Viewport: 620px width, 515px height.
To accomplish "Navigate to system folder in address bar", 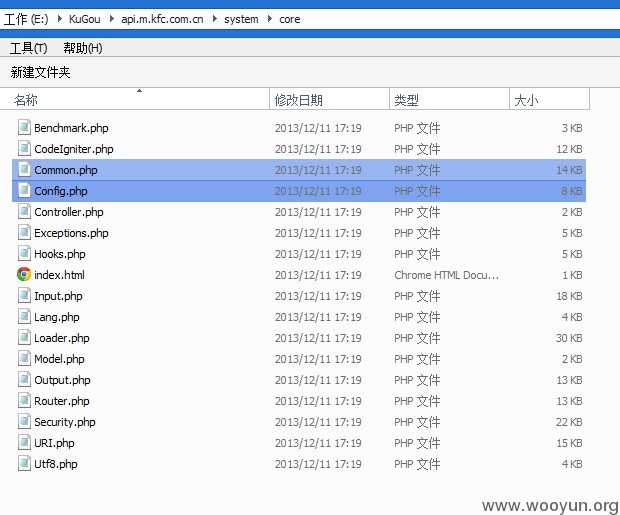I will [241, 19].
